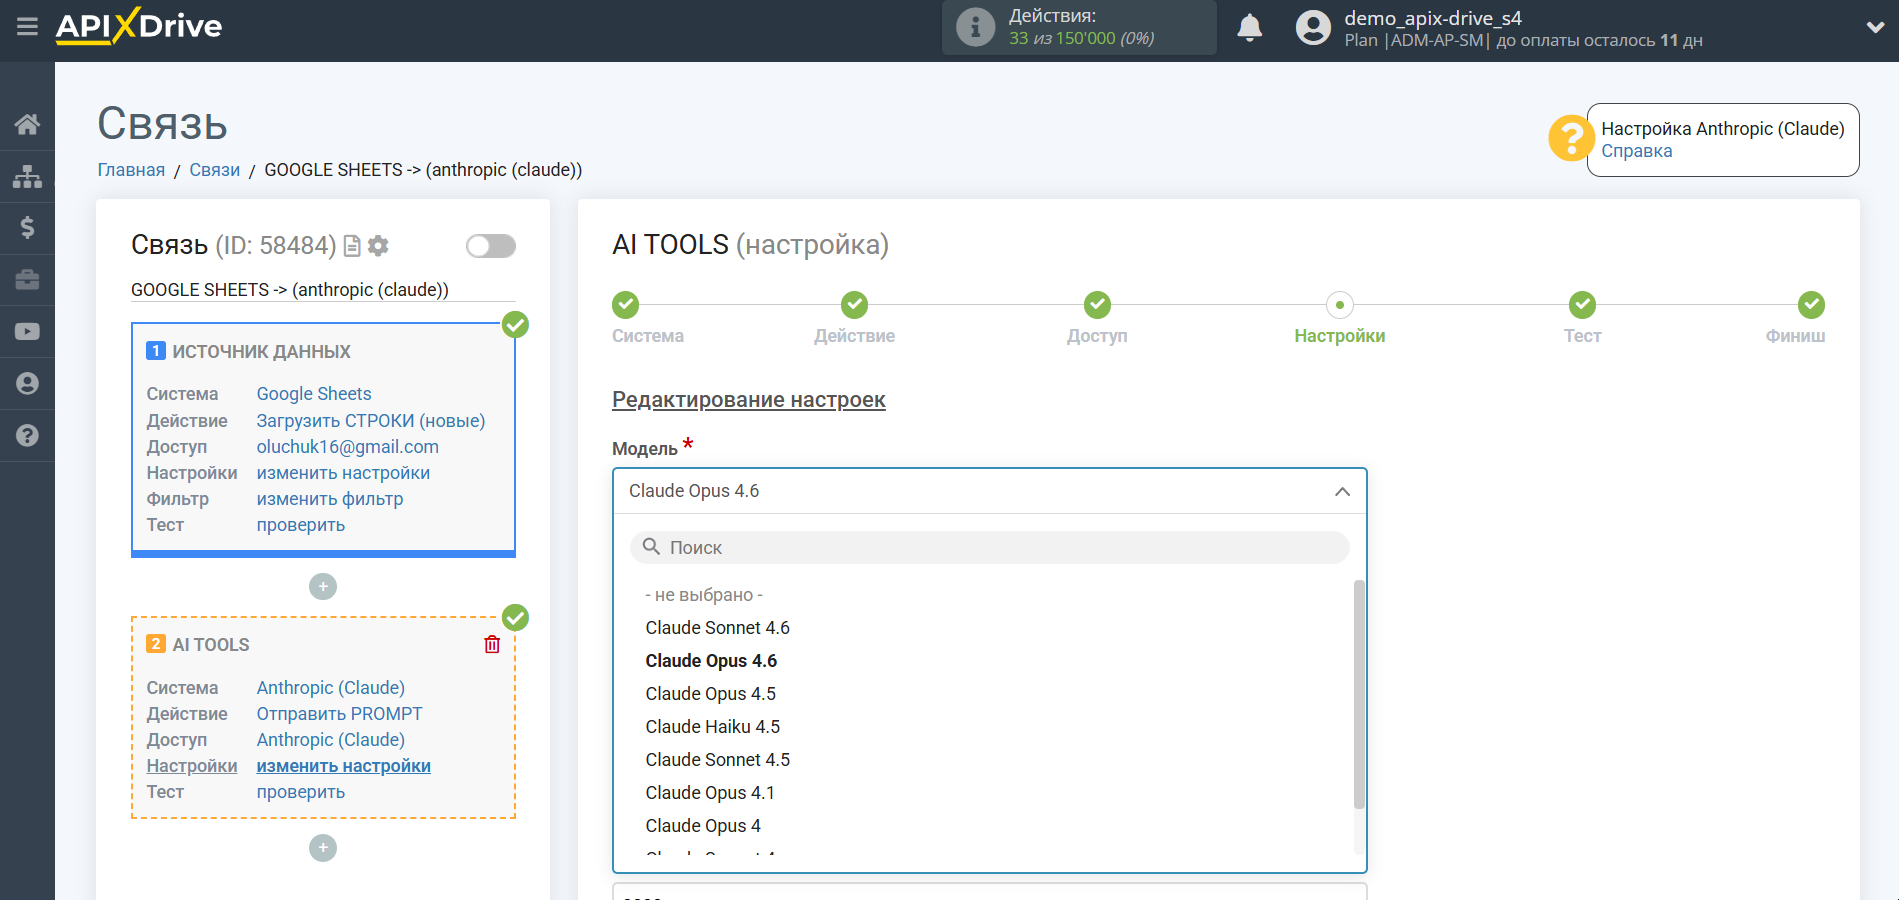Delete the AI TOOLS block with trash icon
The image size is (1899, 900).
coord(492,645)
